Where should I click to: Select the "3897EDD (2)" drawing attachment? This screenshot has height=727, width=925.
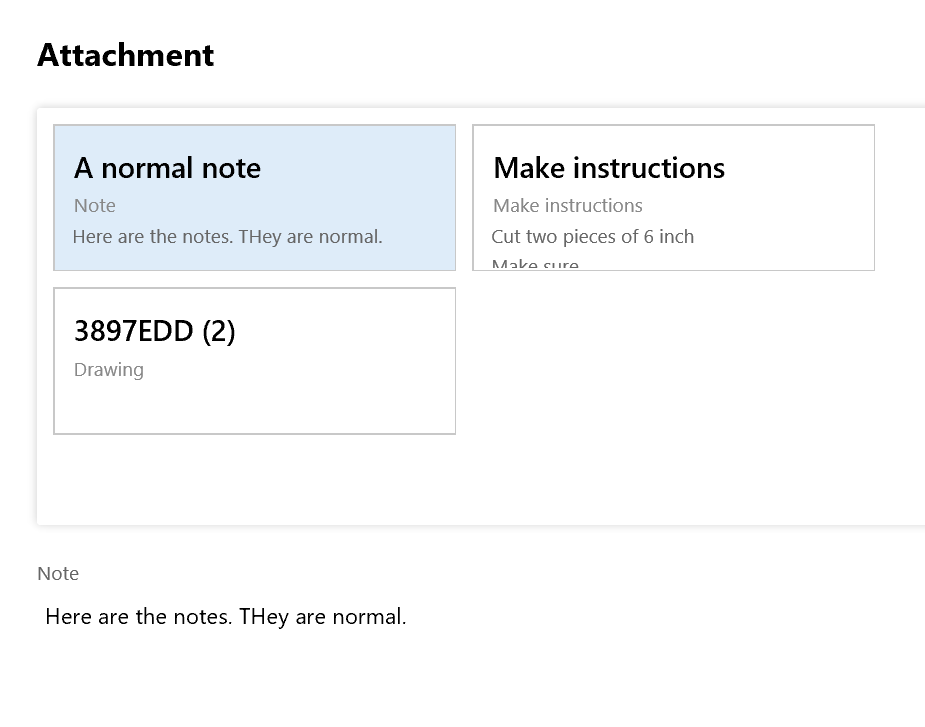tap(254, 360)
